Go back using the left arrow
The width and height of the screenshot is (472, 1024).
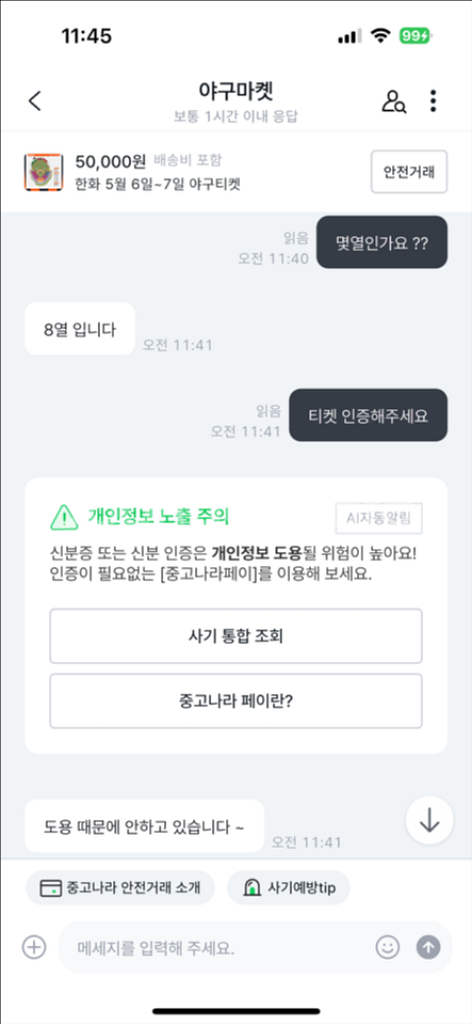click(35, 101)
